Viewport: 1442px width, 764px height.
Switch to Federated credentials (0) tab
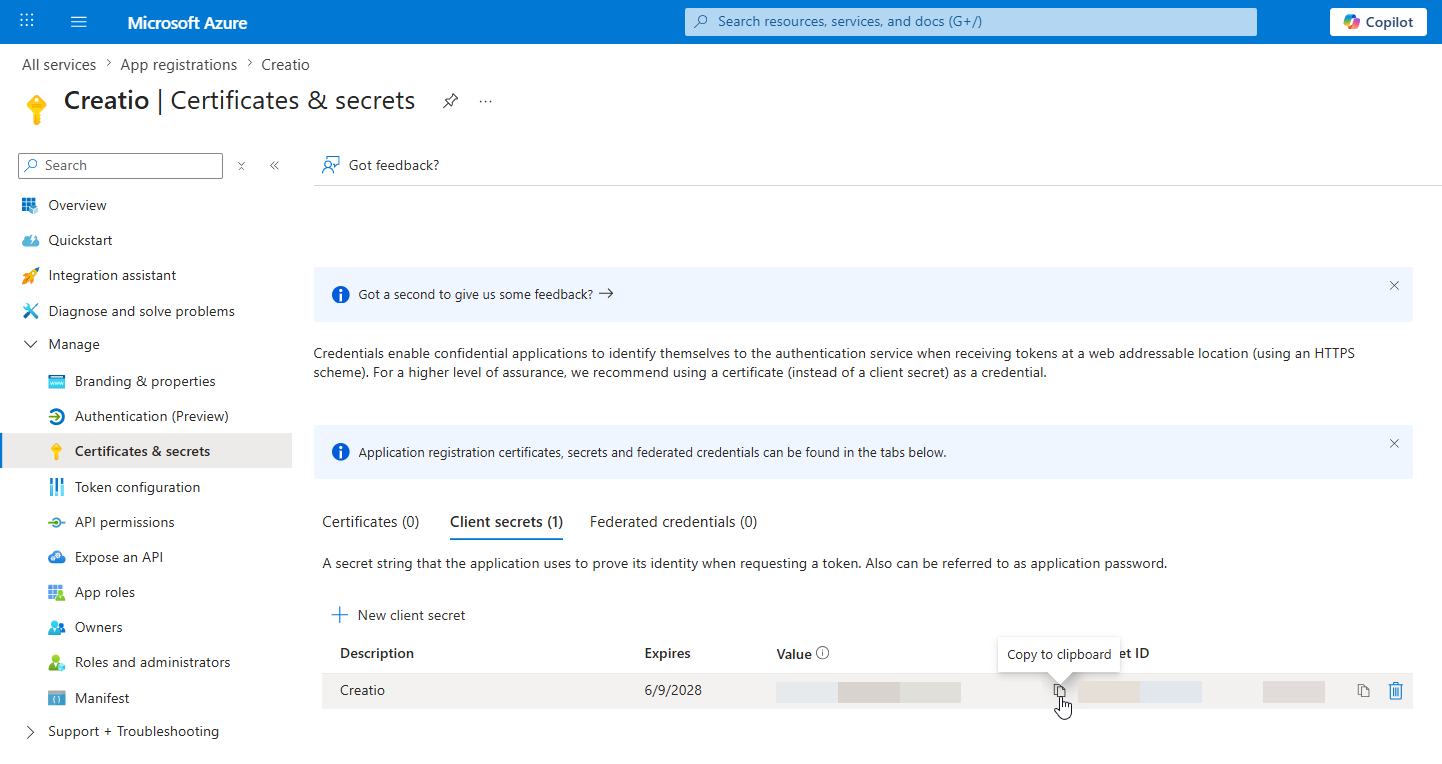point(673,522)
